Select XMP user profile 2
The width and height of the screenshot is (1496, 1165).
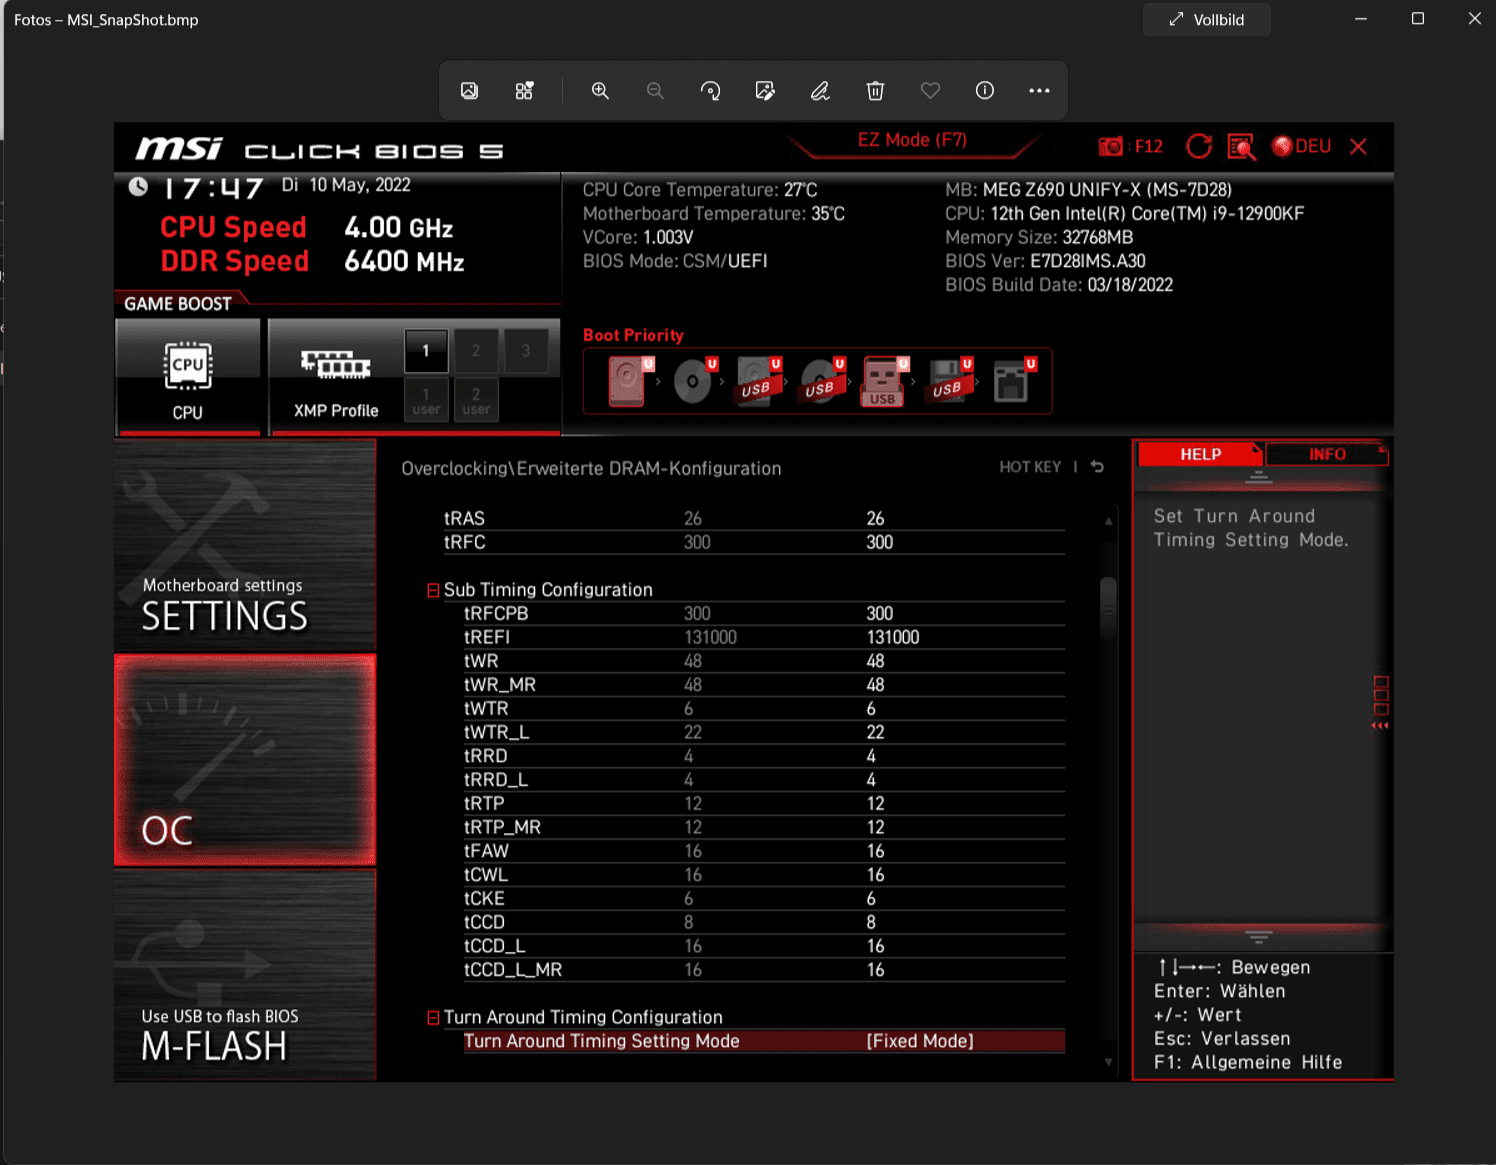pyautogui.click(x=476, y=400)
